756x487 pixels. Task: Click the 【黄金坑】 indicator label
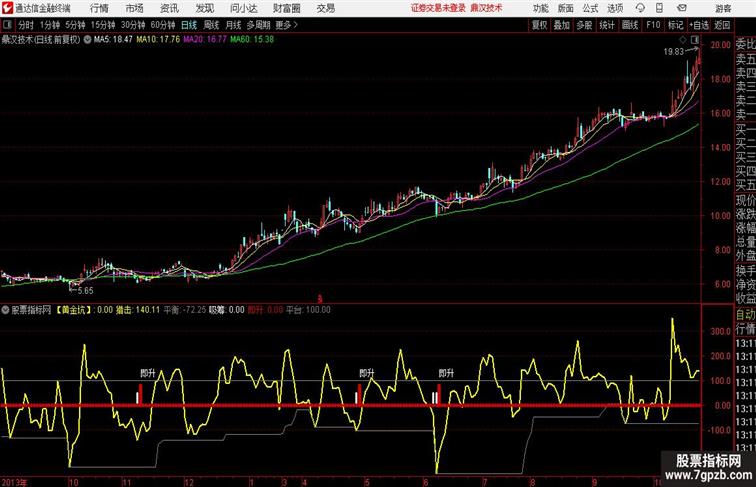(74, 310)
